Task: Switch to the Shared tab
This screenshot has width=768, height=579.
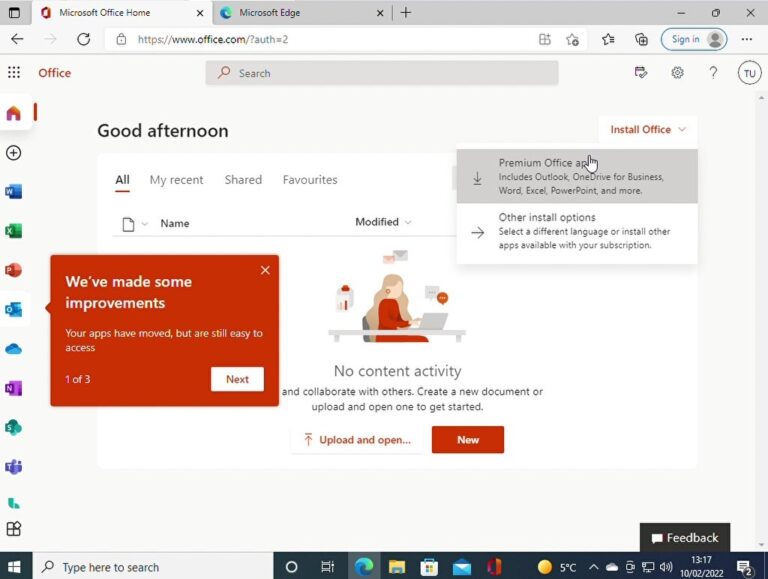Action: (243, 180)
